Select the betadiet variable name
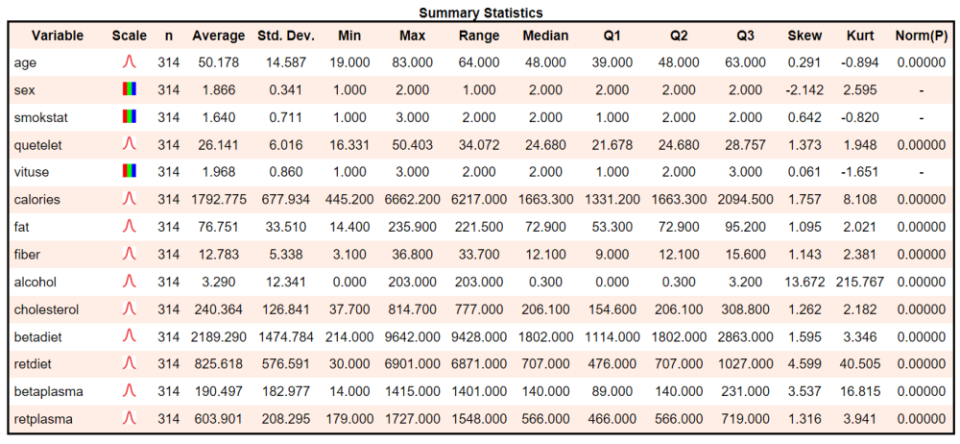Viewport: 960px width, 444px height. pyautogui.click(x=37, y=336)
